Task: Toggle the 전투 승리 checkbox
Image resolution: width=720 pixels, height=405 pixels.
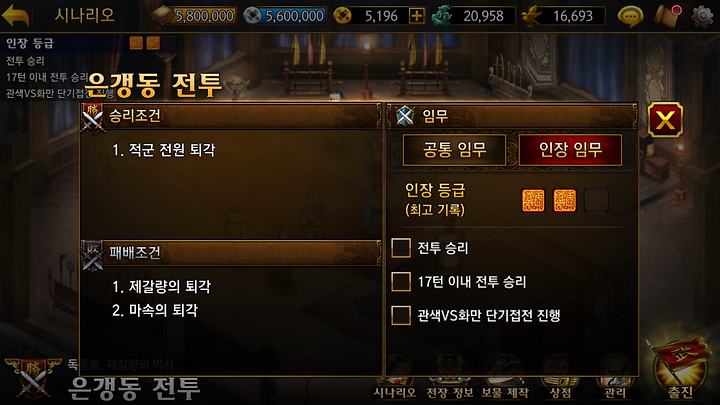Action: 401,248
